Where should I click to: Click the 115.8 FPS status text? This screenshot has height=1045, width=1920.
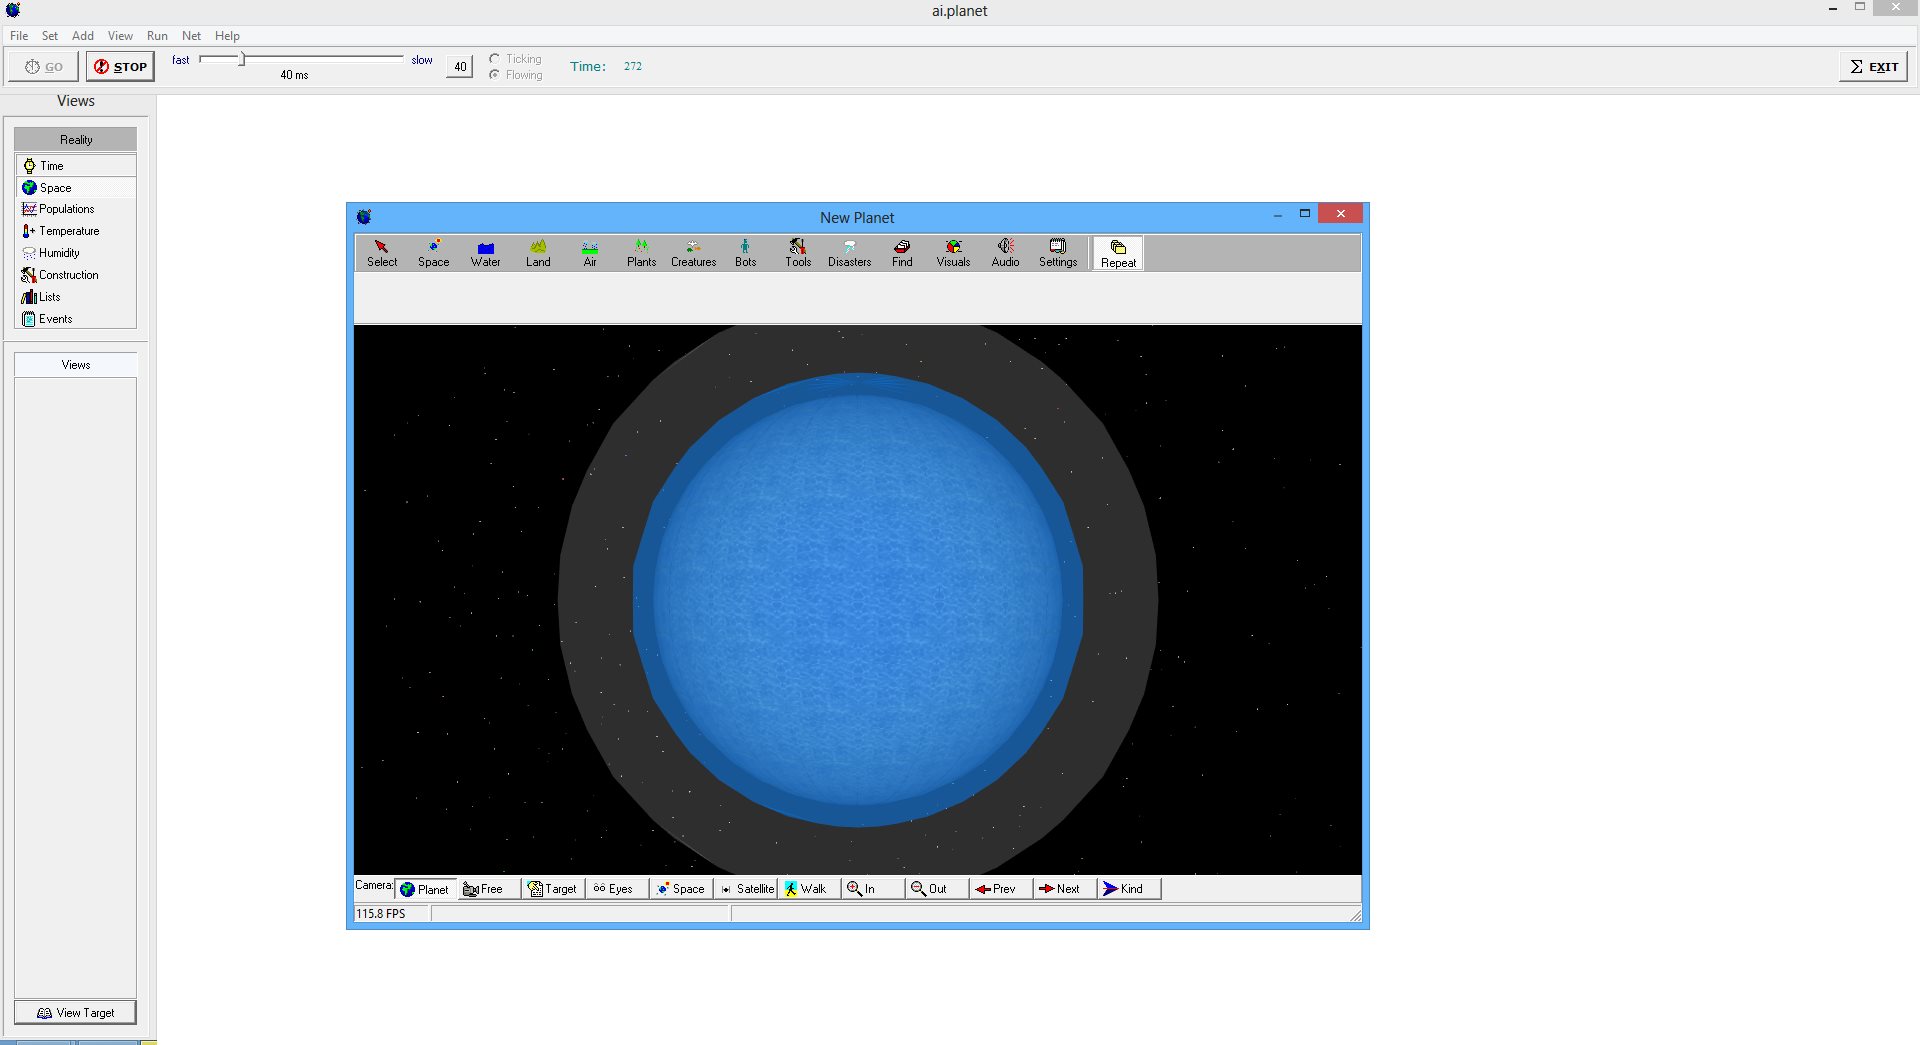tap(381, 914)
